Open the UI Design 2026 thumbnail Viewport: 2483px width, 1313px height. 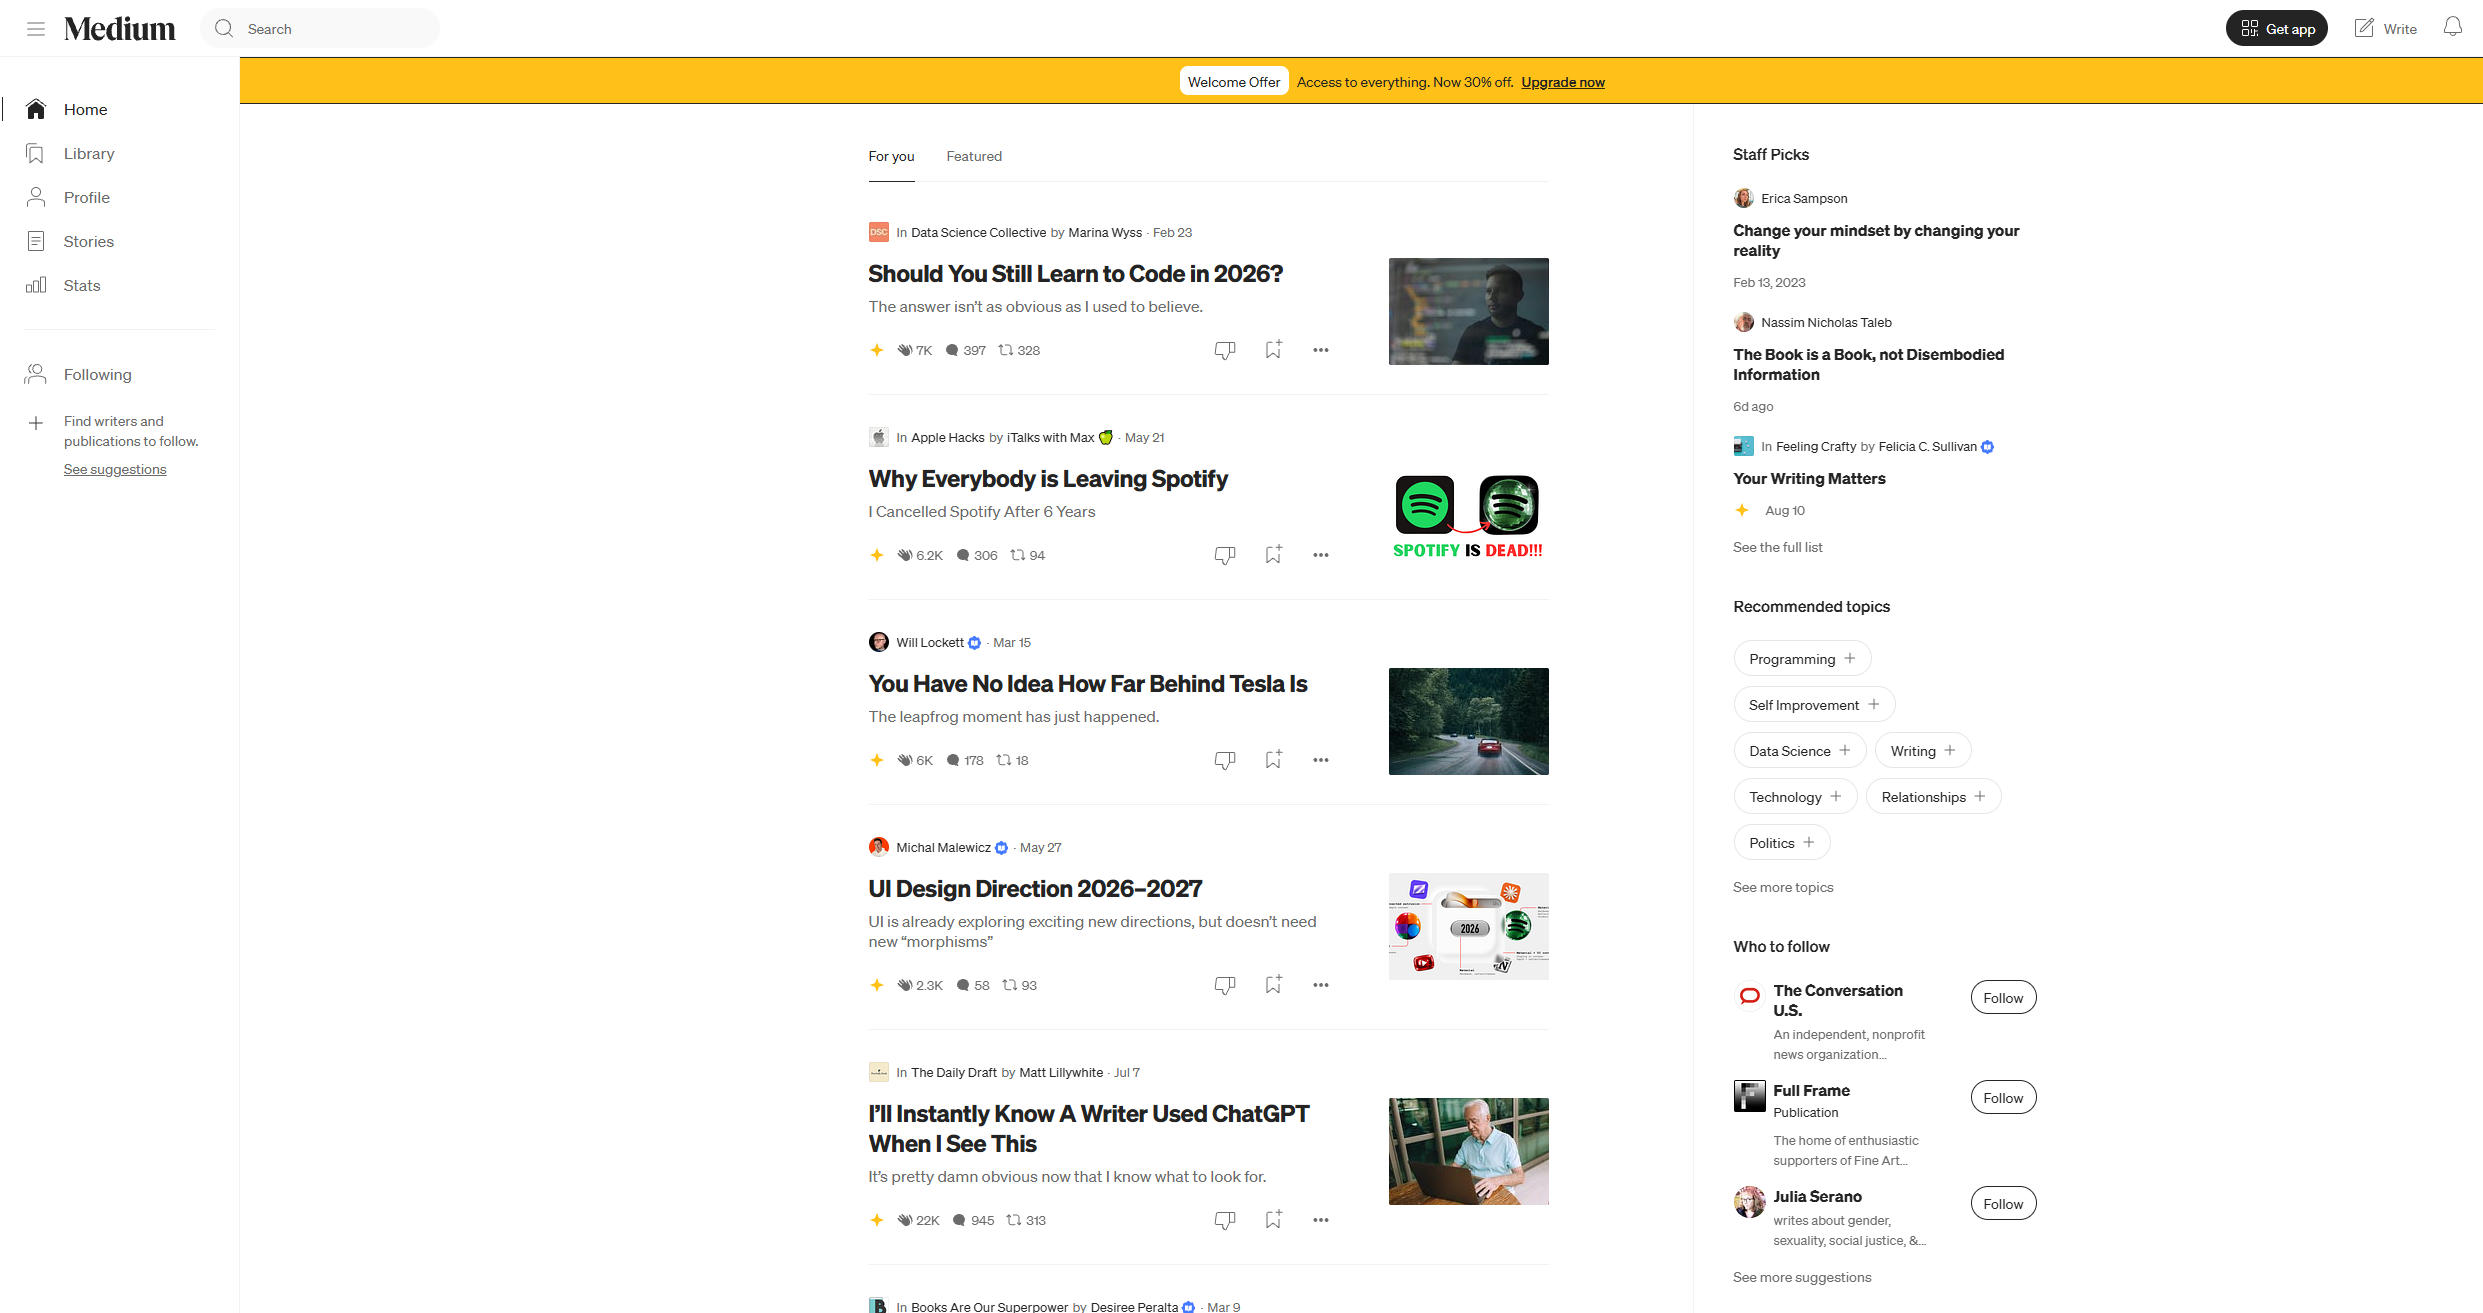[x=1468, y=927]
